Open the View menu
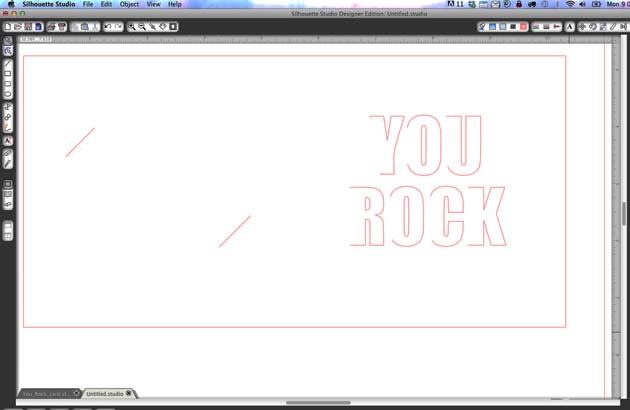The width and height of the screenshot is (630, 410). tap(153, 4)
